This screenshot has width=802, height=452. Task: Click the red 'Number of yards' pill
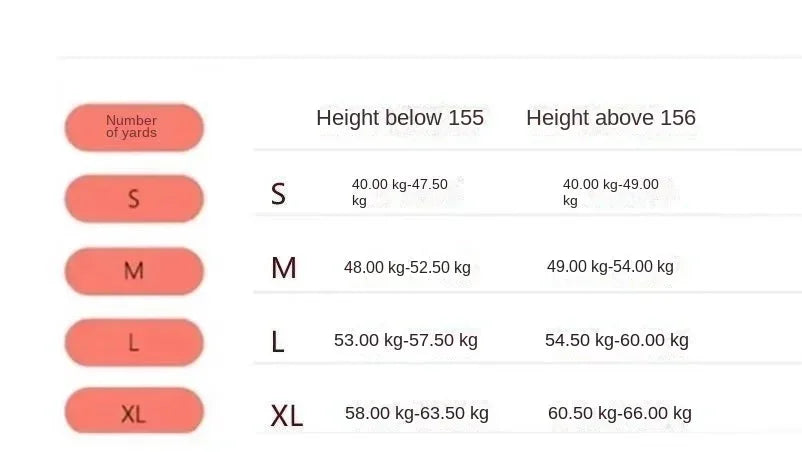(134, 128)
